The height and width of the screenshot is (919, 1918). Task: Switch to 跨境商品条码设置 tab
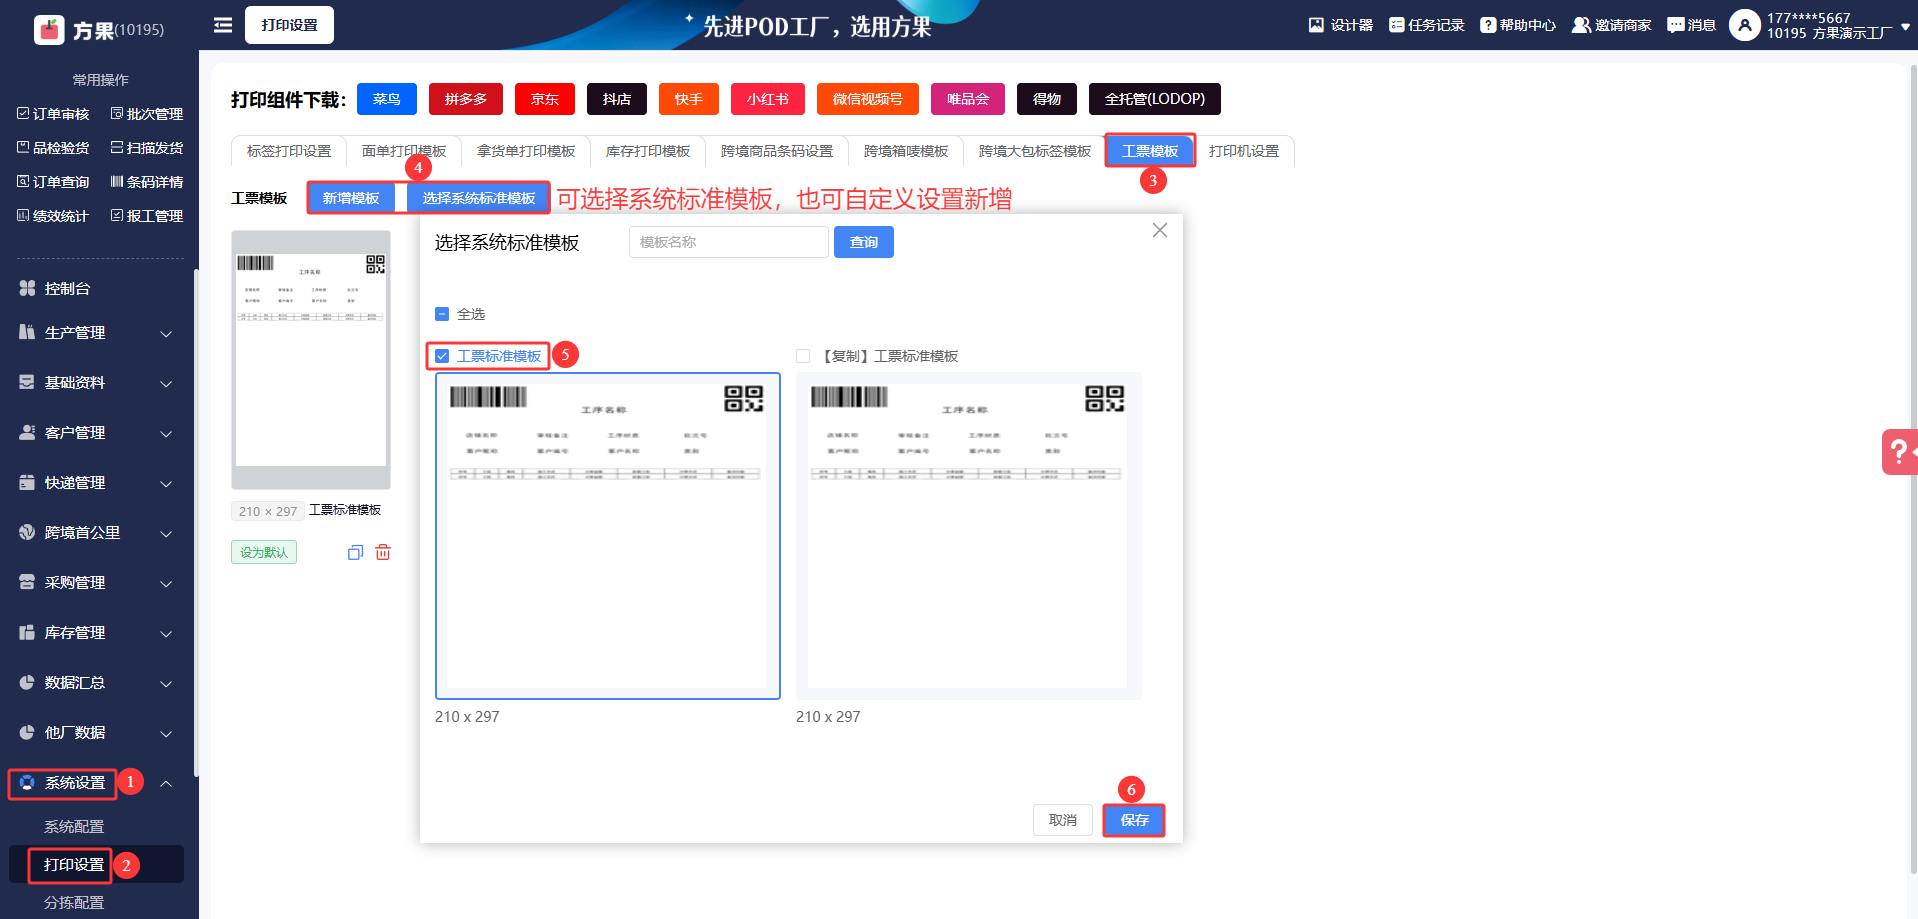[777, 151]
